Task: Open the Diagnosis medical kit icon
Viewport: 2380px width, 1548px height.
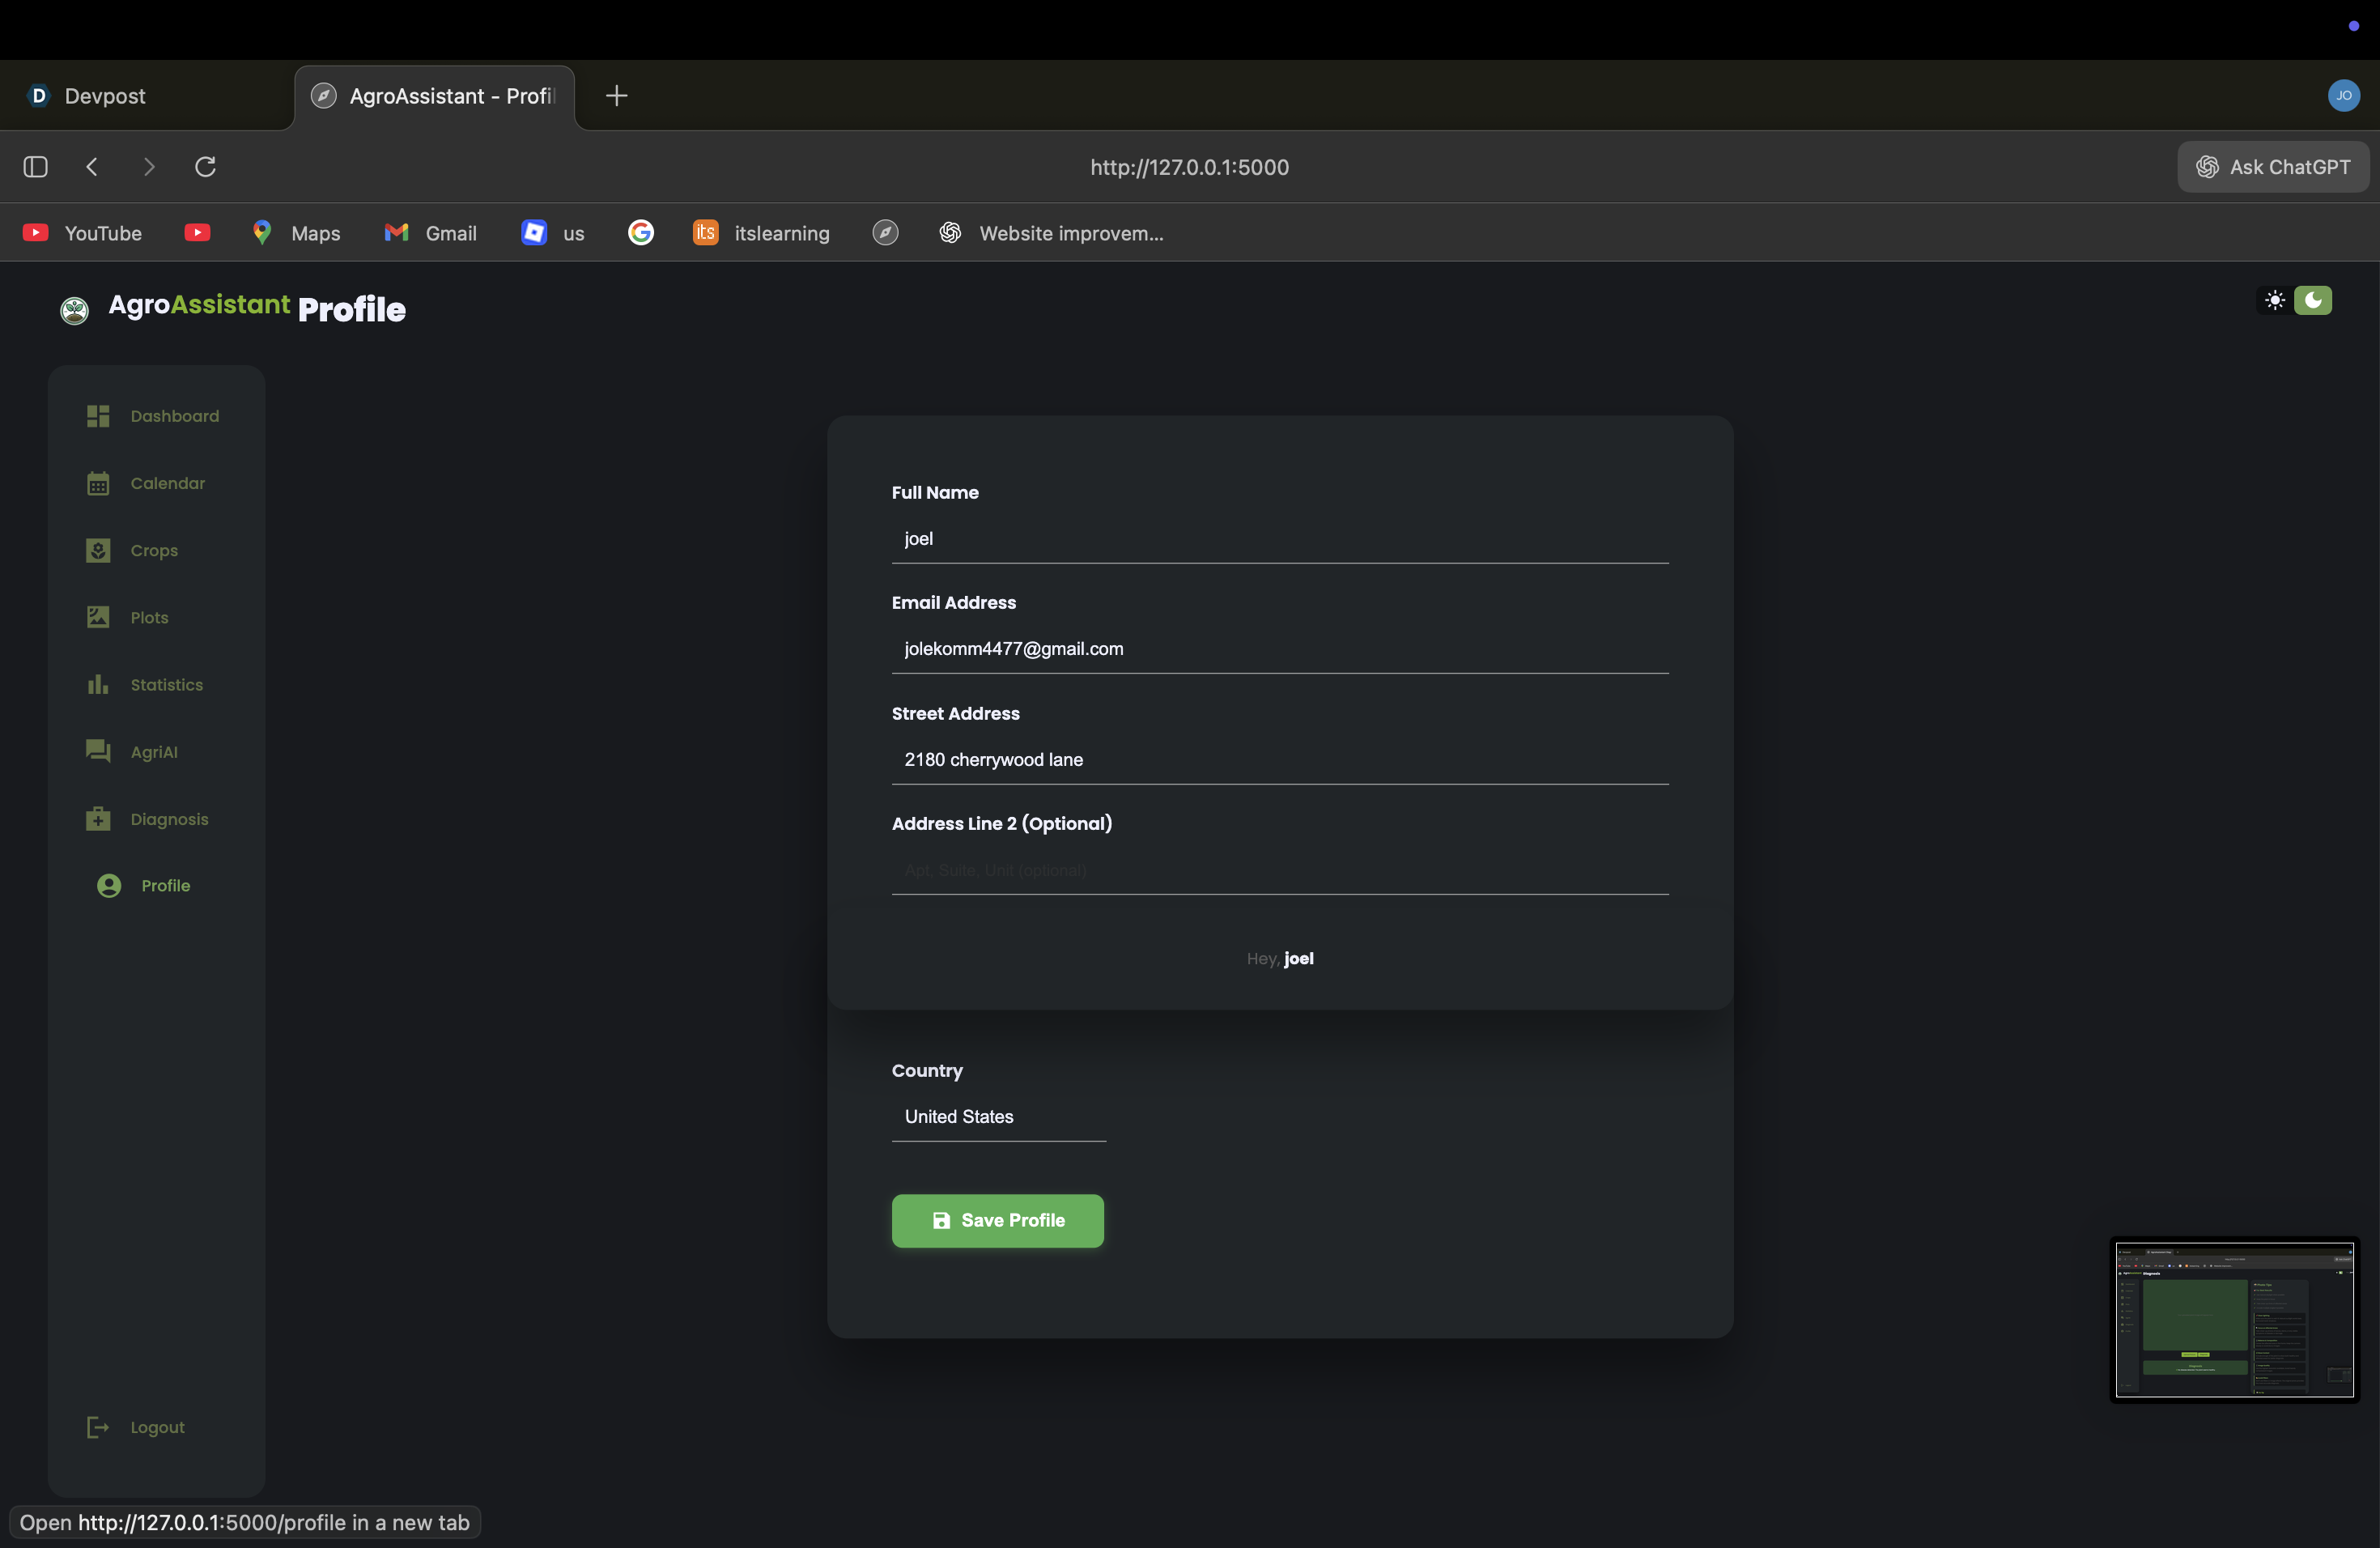Action: tap(98, 819)
